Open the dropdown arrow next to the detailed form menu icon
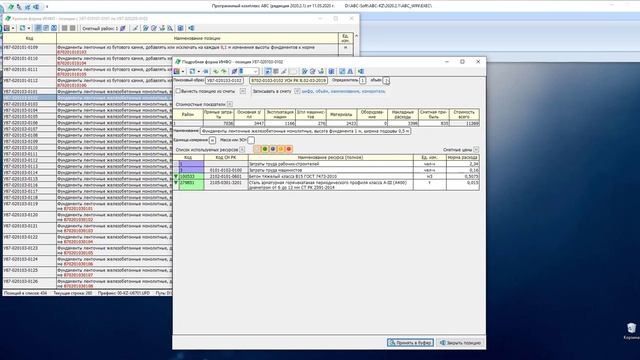 [x=183, y=71]
